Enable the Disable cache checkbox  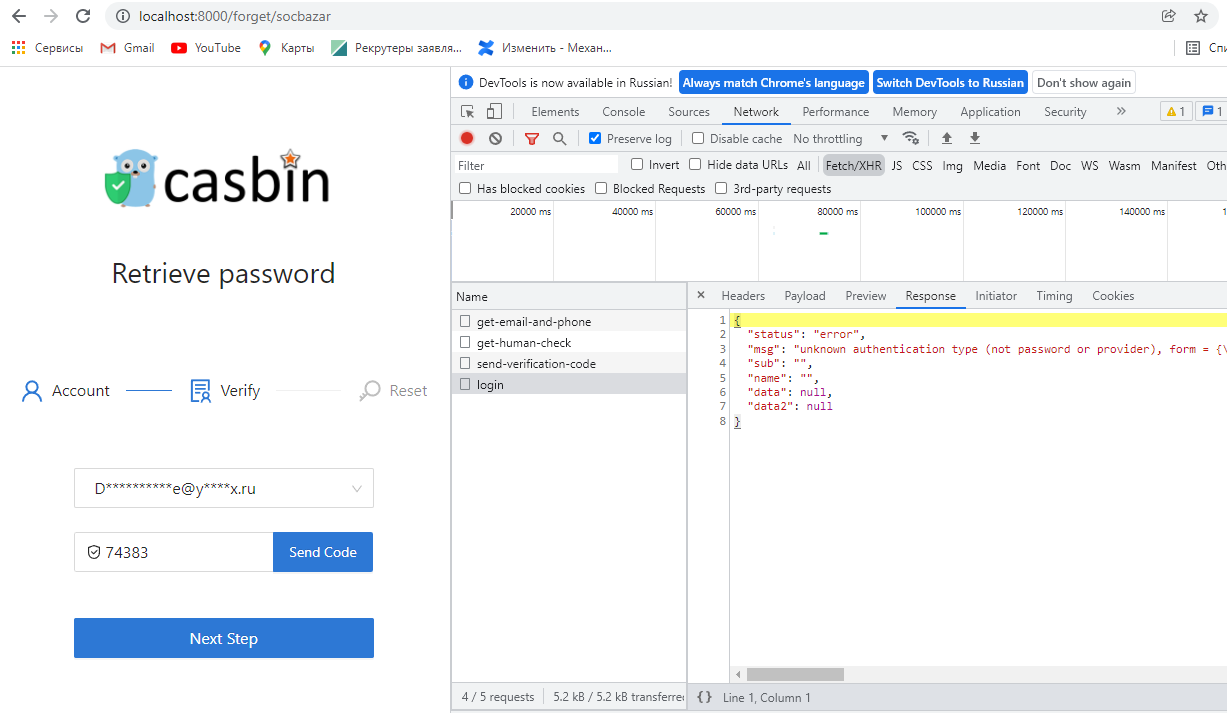tap(697, 138)
